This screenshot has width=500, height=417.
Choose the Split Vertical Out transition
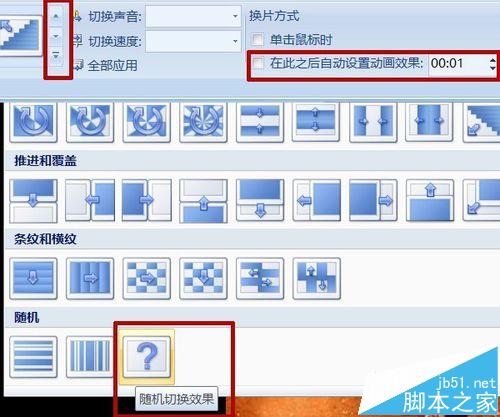[x=429, y=122]
